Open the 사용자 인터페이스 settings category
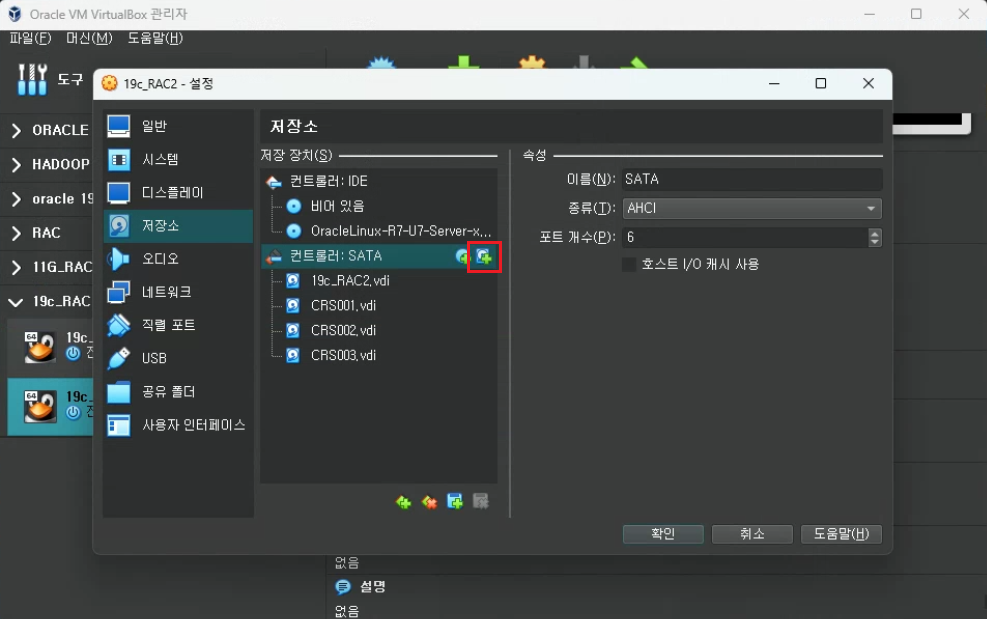 (178, 425)
